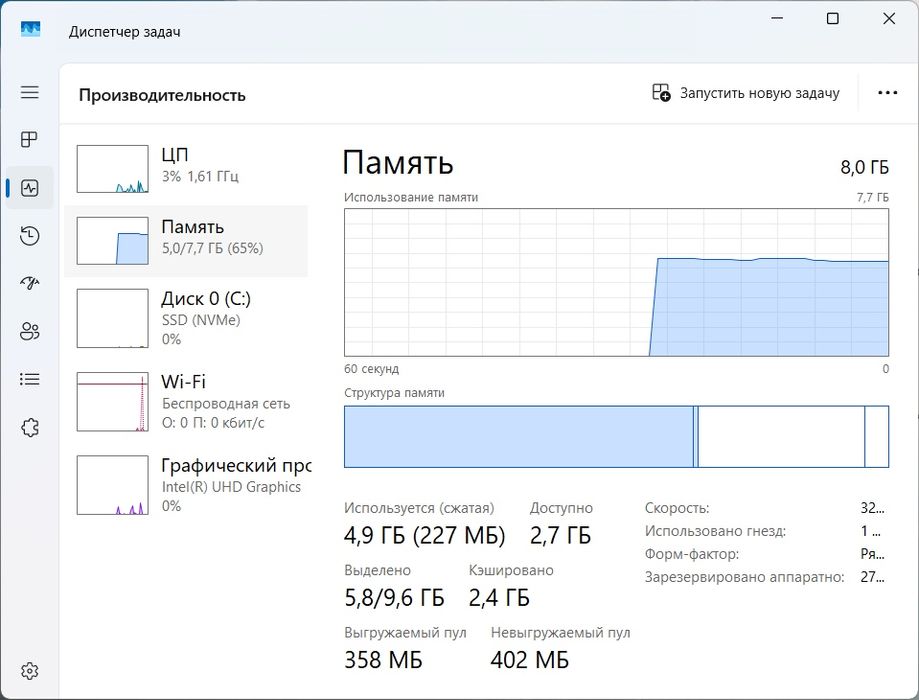
Task: Click the Wi-Fi mini graph thumbnail
Action: [113, 402]
